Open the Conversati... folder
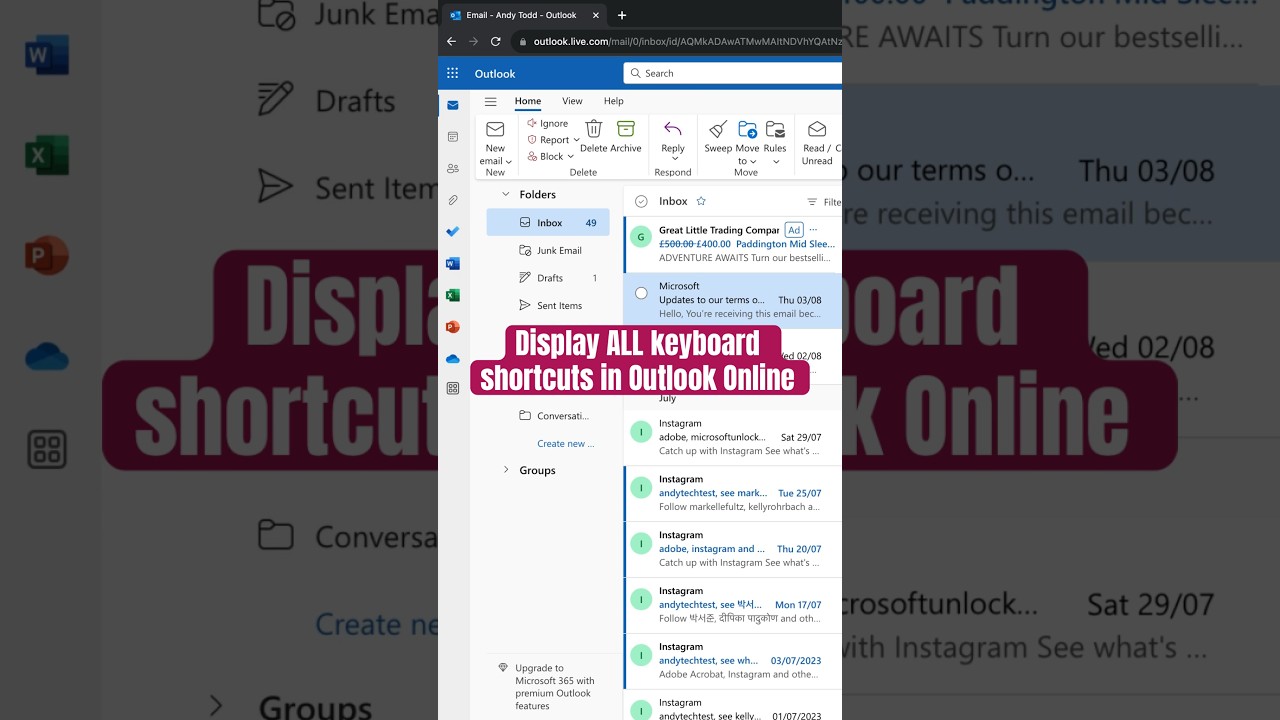Image resolution: width=1280 pixels, height=720 pixels. click(548, 416)
